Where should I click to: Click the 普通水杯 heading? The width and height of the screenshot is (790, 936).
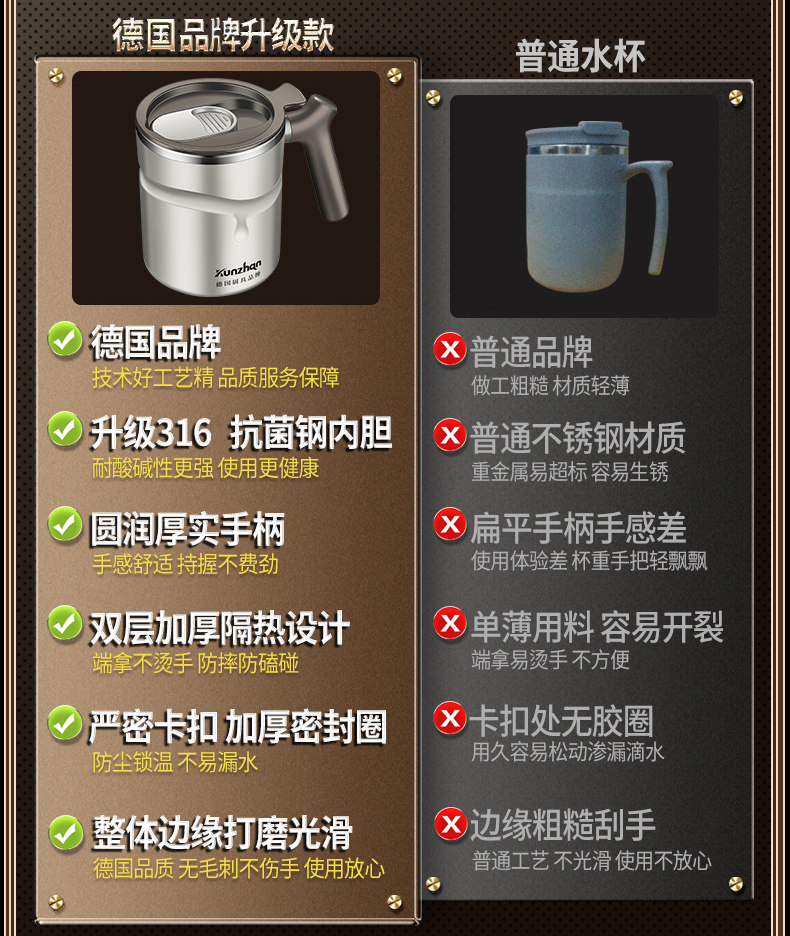click(x=580, y=57)
